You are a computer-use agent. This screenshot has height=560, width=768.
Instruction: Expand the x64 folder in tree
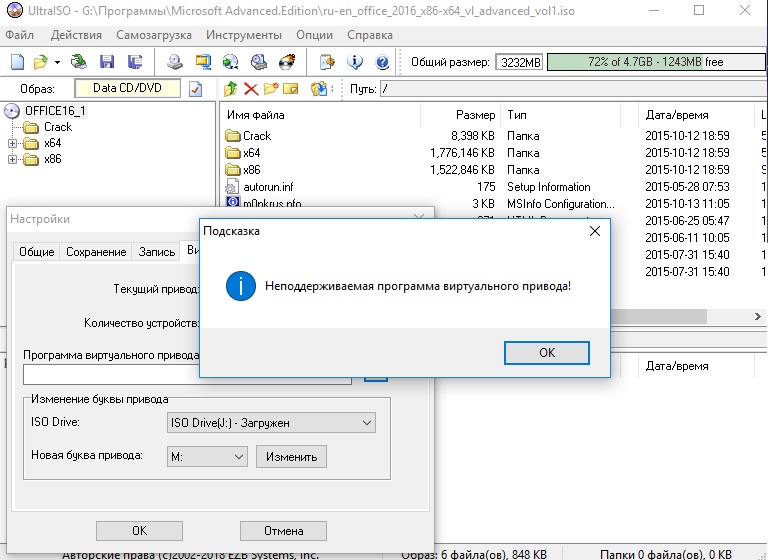coord(12,144)
